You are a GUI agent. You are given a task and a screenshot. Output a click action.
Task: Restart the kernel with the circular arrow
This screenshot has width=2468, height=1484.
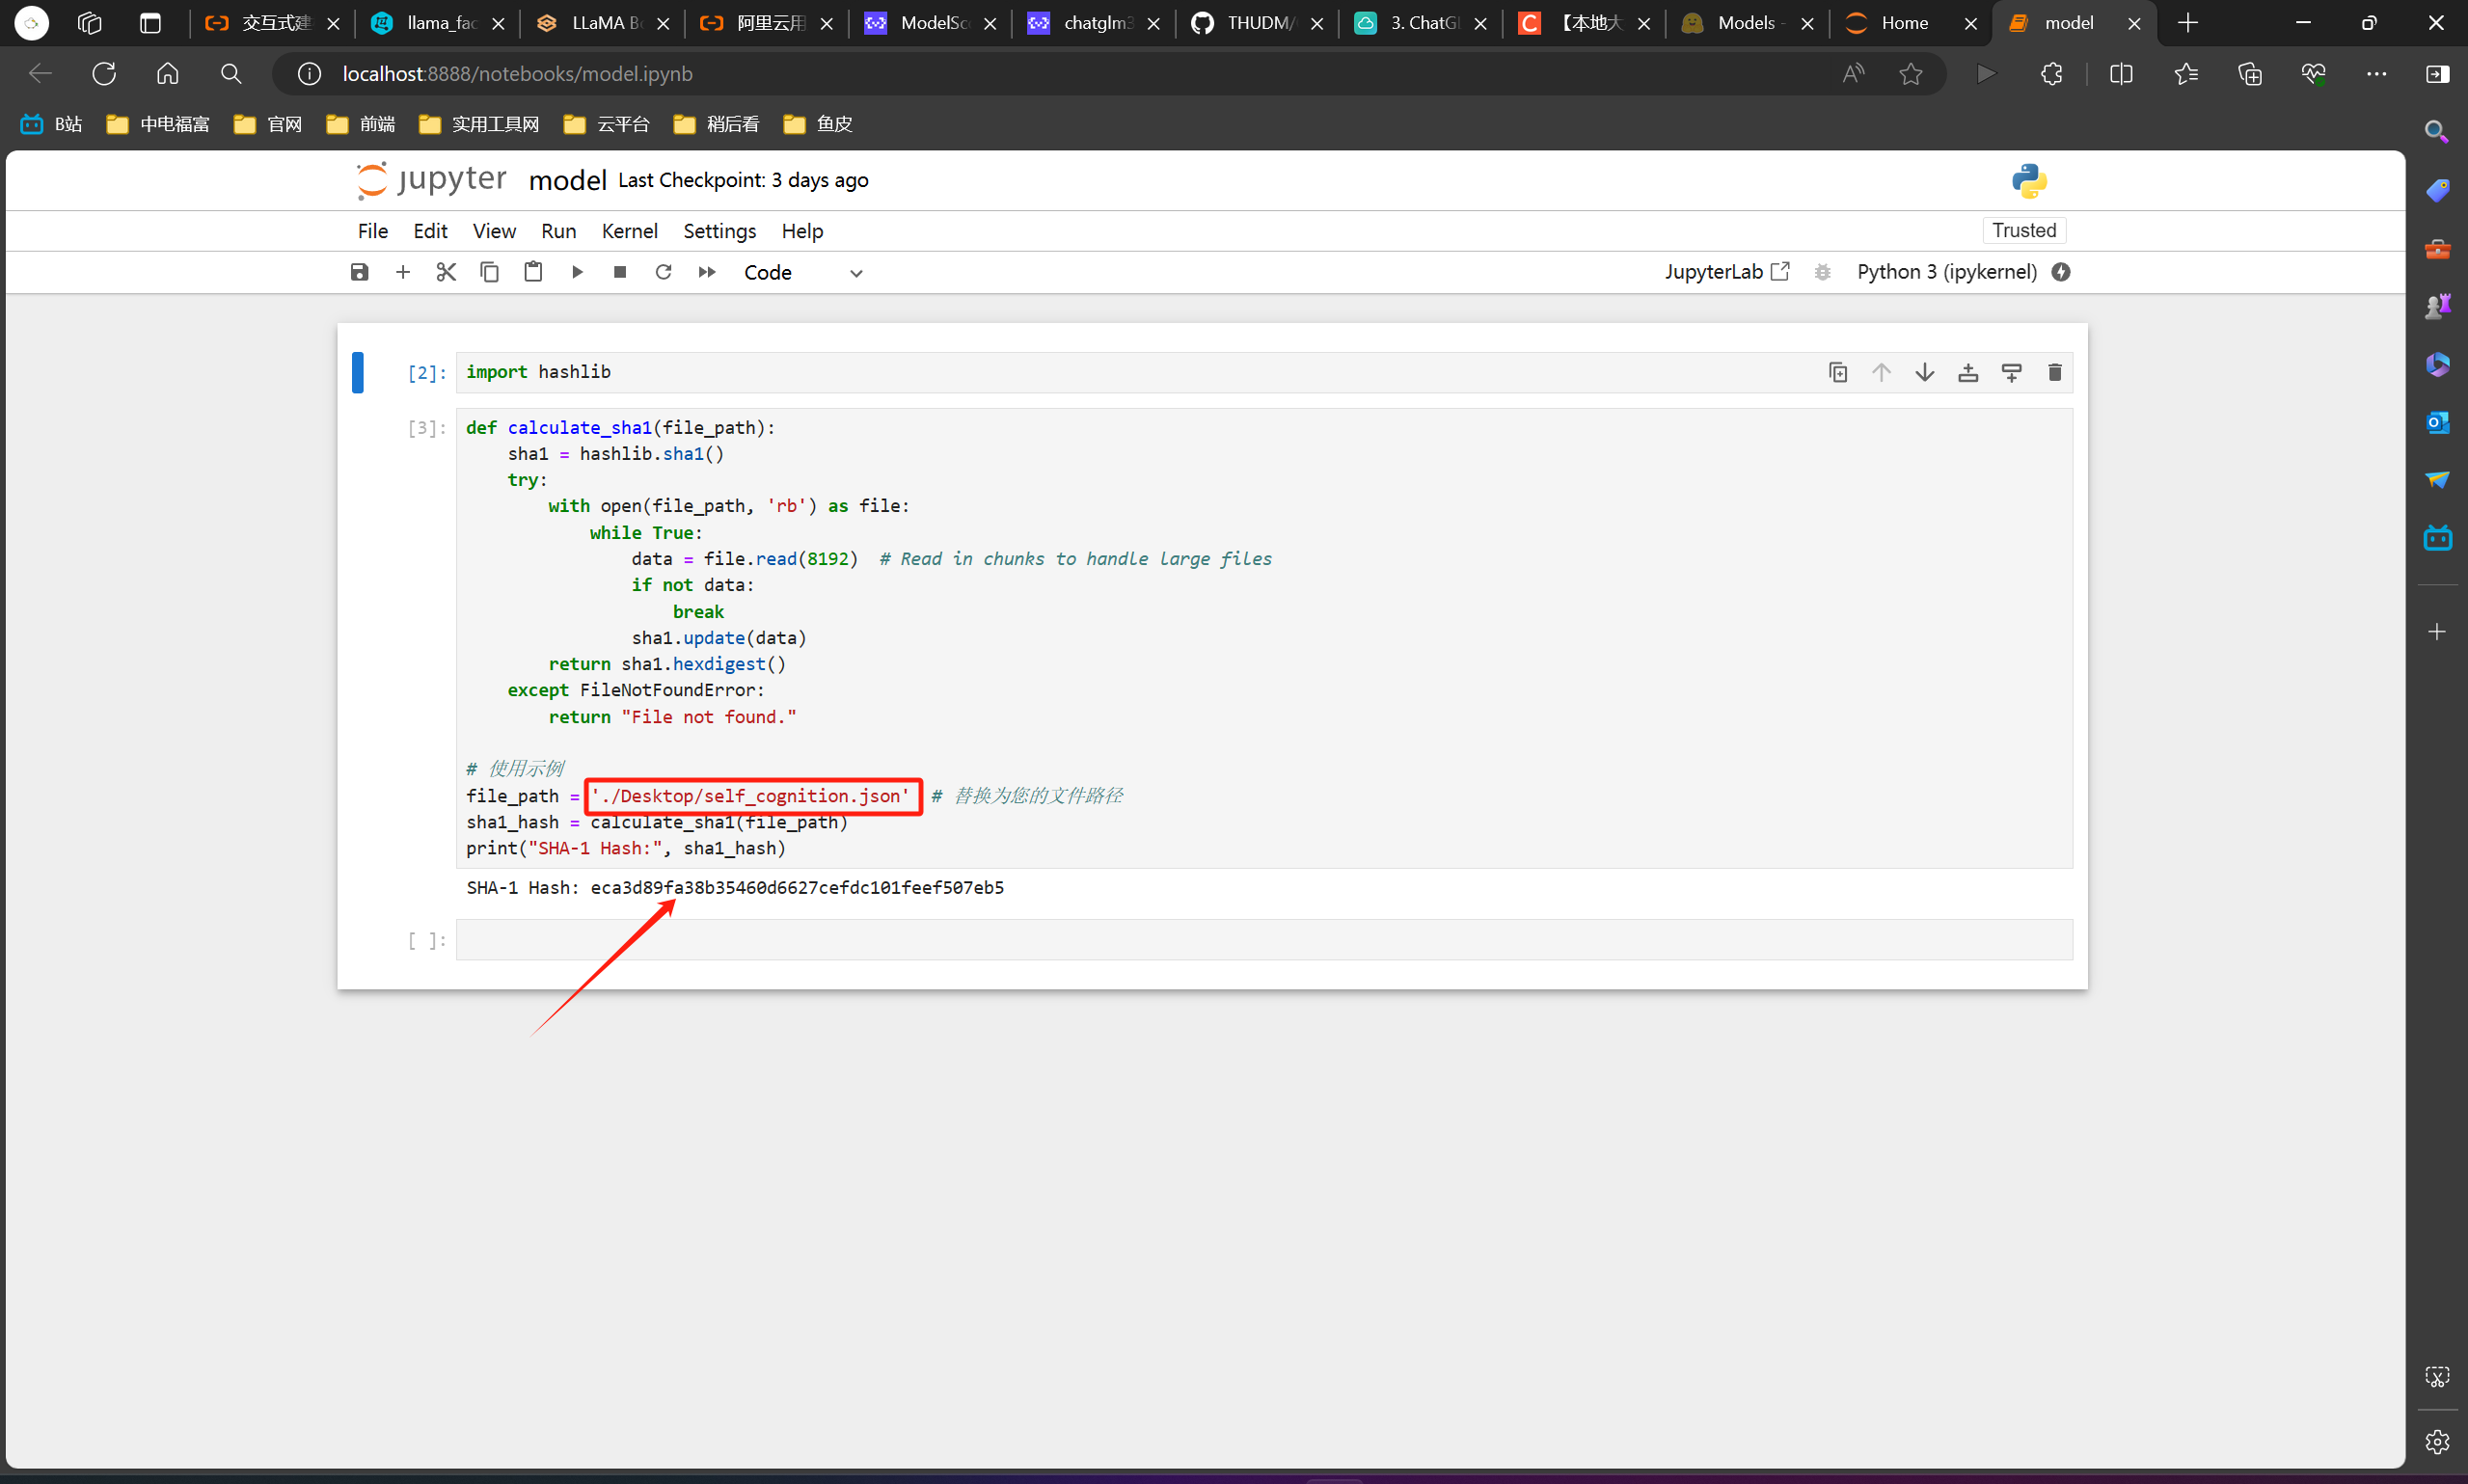tap(663, 272)
